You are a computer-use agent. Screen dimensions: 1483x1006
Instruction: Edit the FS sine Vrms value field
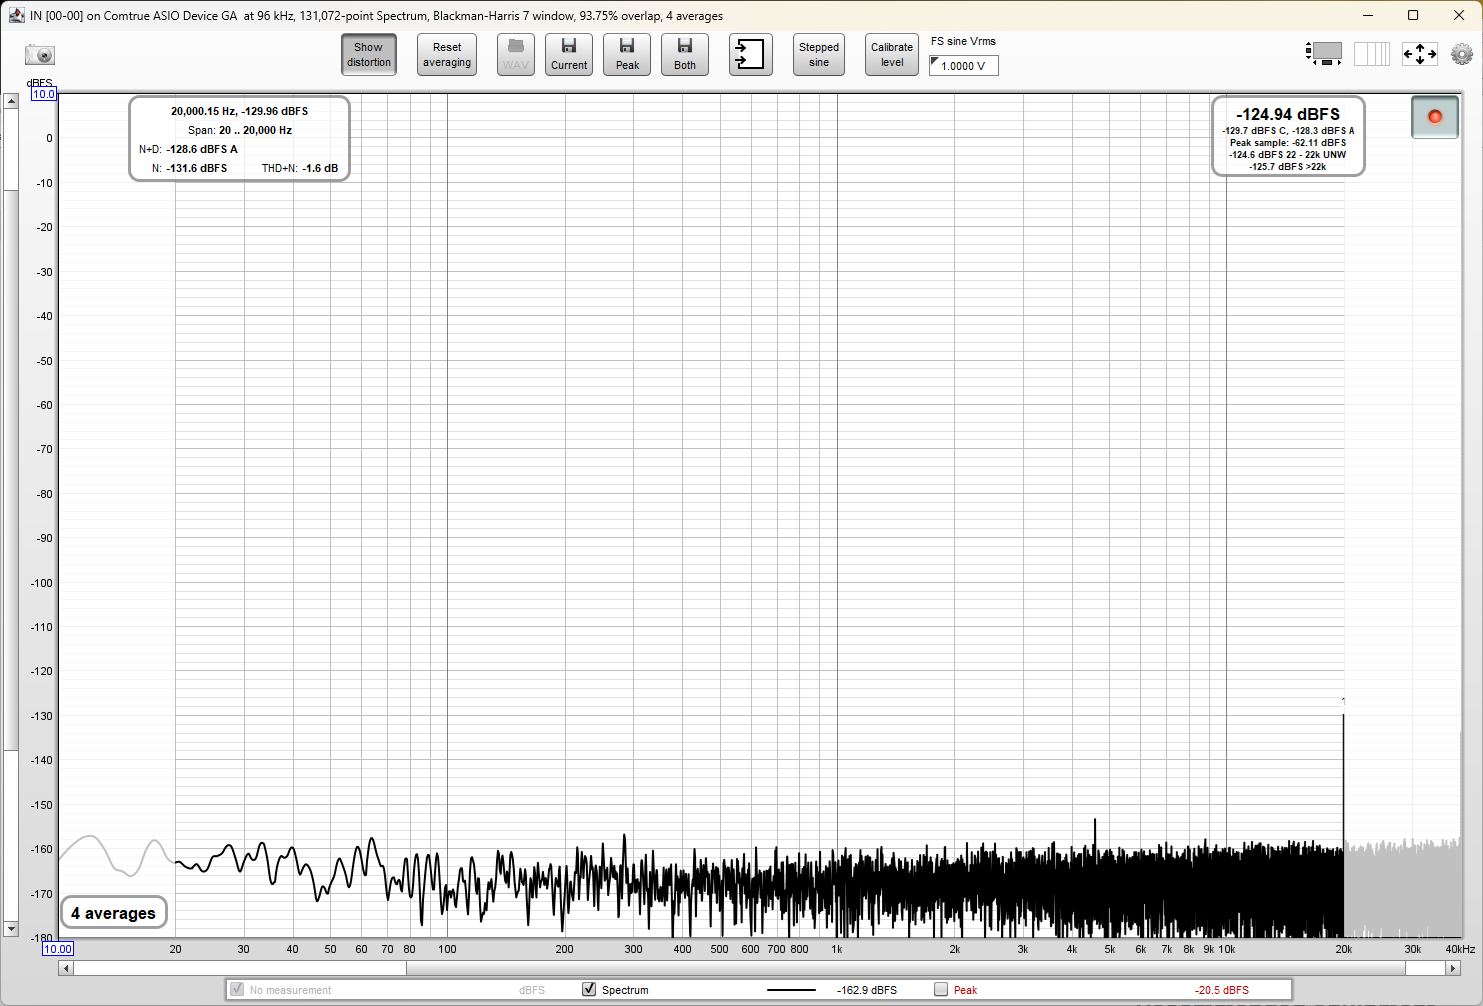point(964,66)
